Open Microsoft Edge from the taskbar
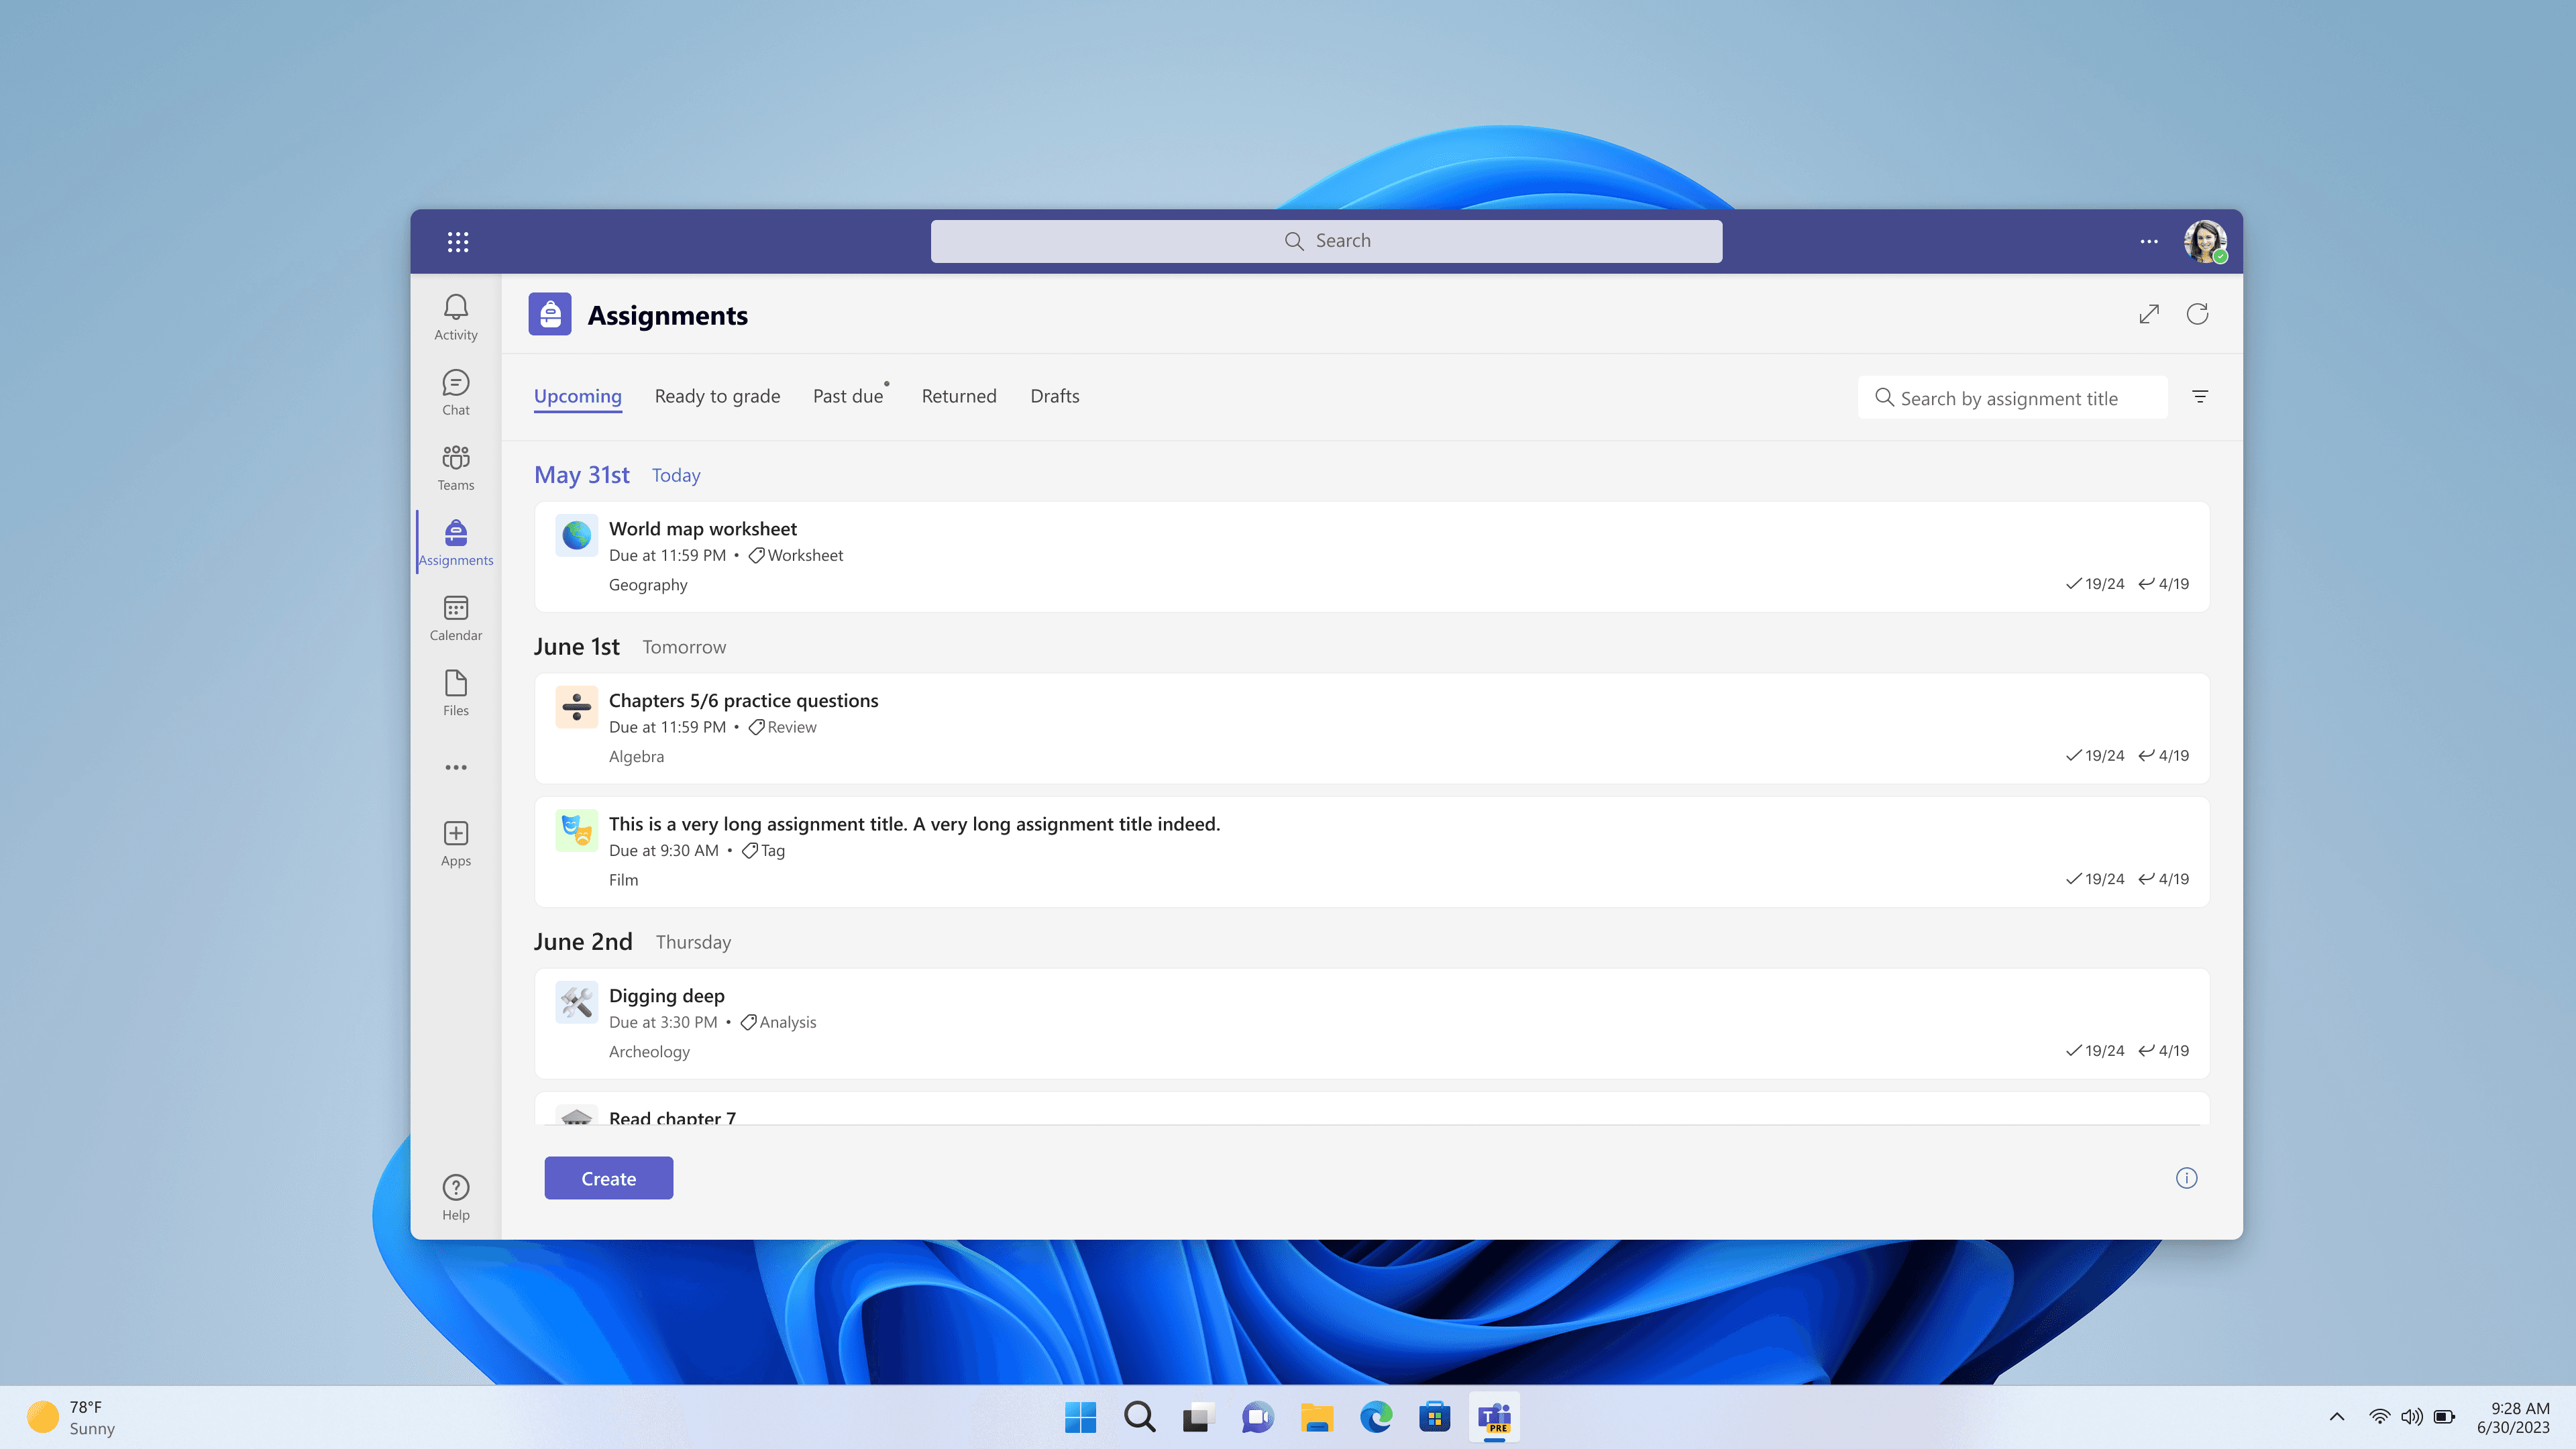The width and height of the screenshot is (2576, 1449). pyautogui.click(x=1376, y=1417)
